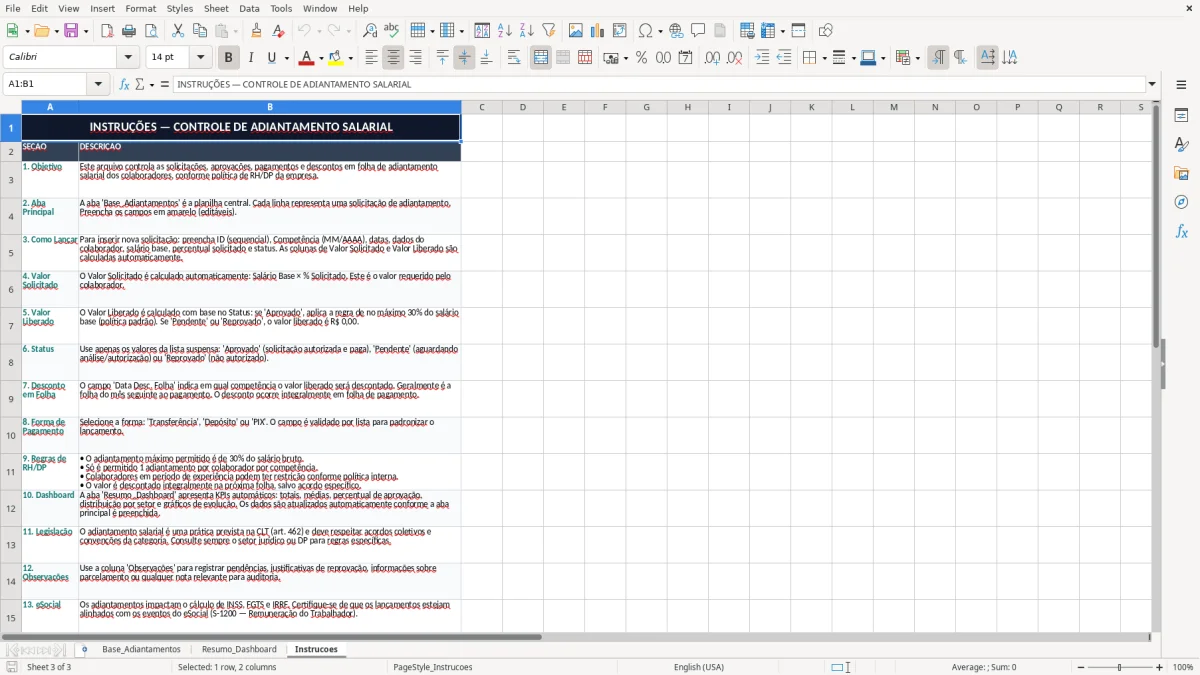
Task: Switch to Resumo_Dashboard sheet tab
Action: pos(239,649)
